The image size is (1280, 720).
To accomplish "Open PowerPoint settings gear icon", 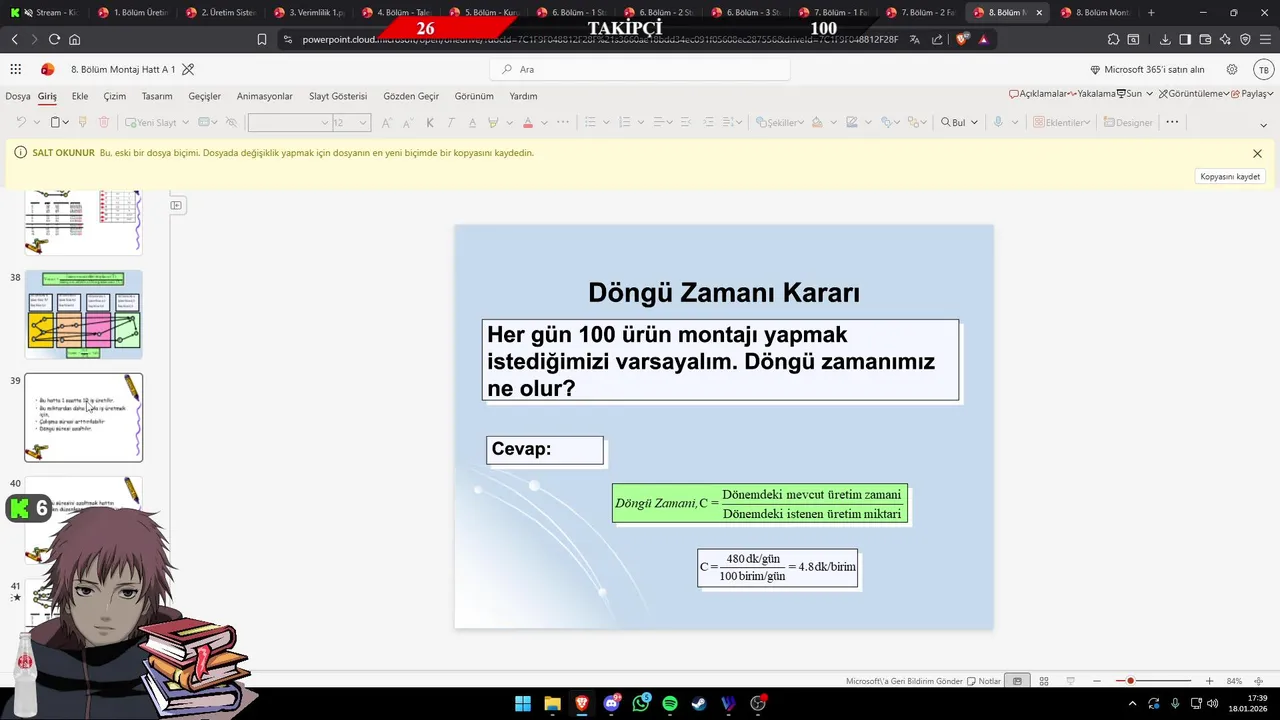I will [x=1232, y=69].
